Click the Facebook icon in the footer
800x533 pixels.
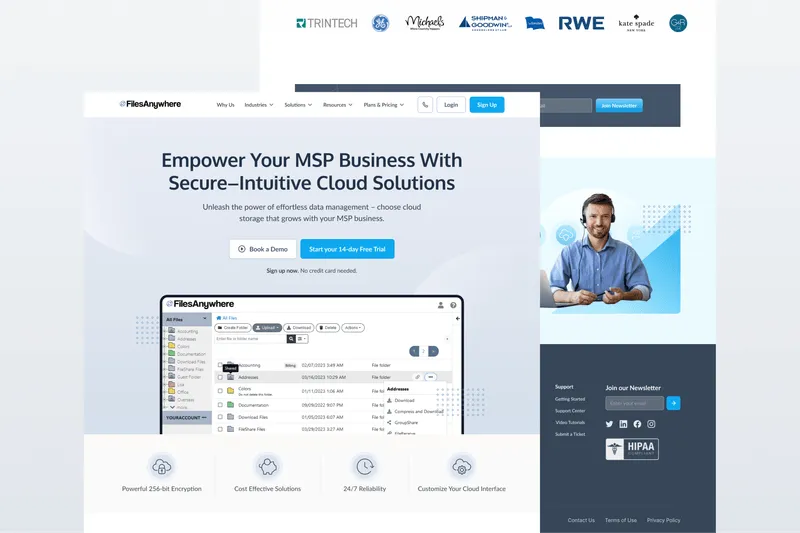[x=637, y=424]
